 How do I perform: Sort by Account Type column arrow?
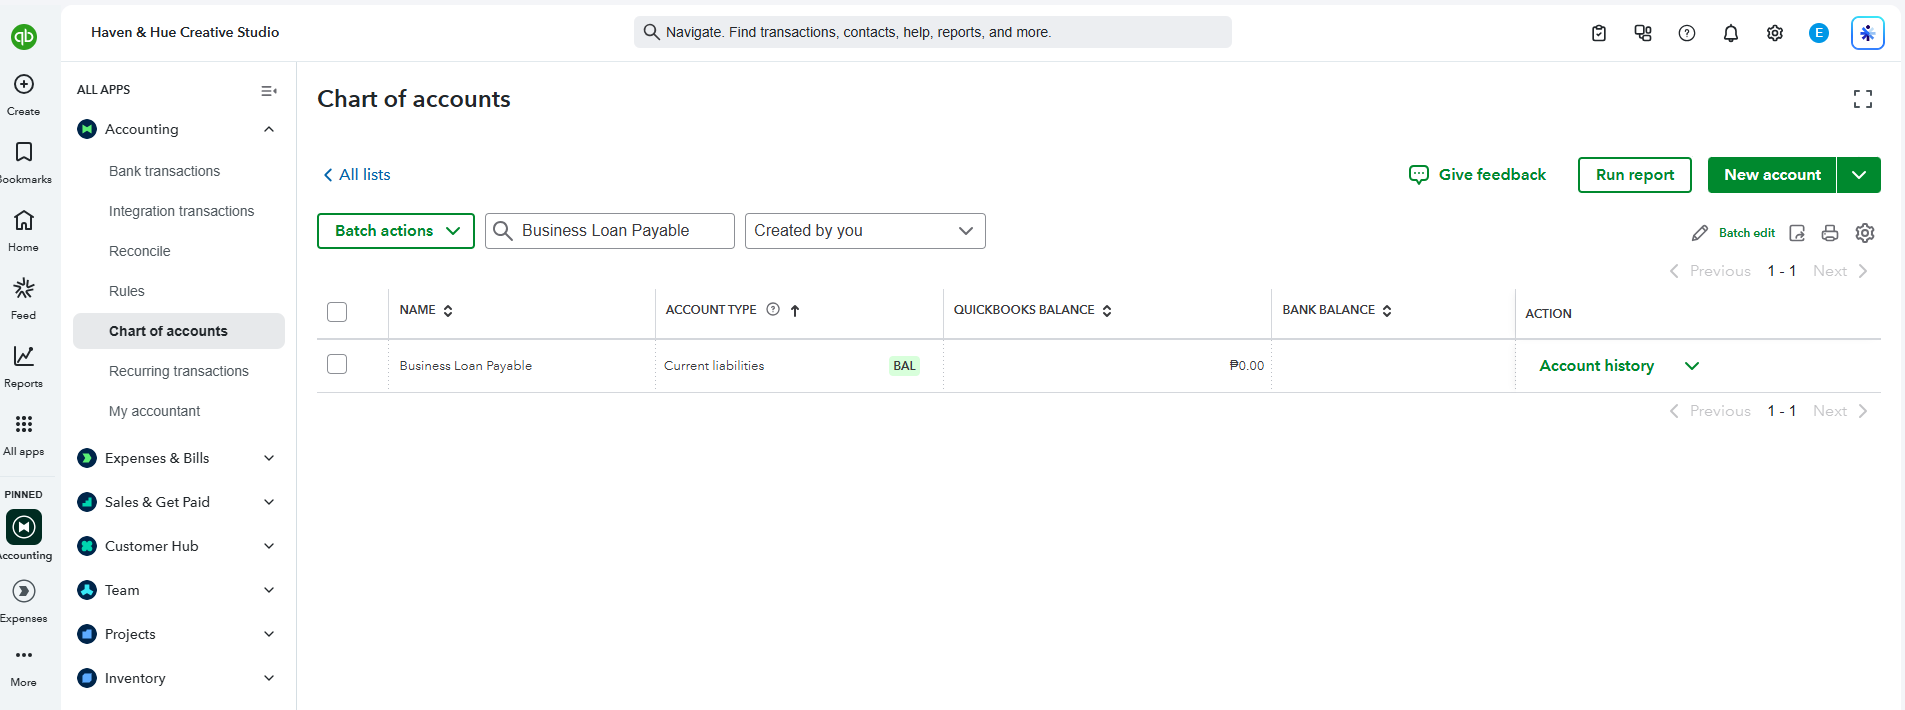[x=795, y=310]
